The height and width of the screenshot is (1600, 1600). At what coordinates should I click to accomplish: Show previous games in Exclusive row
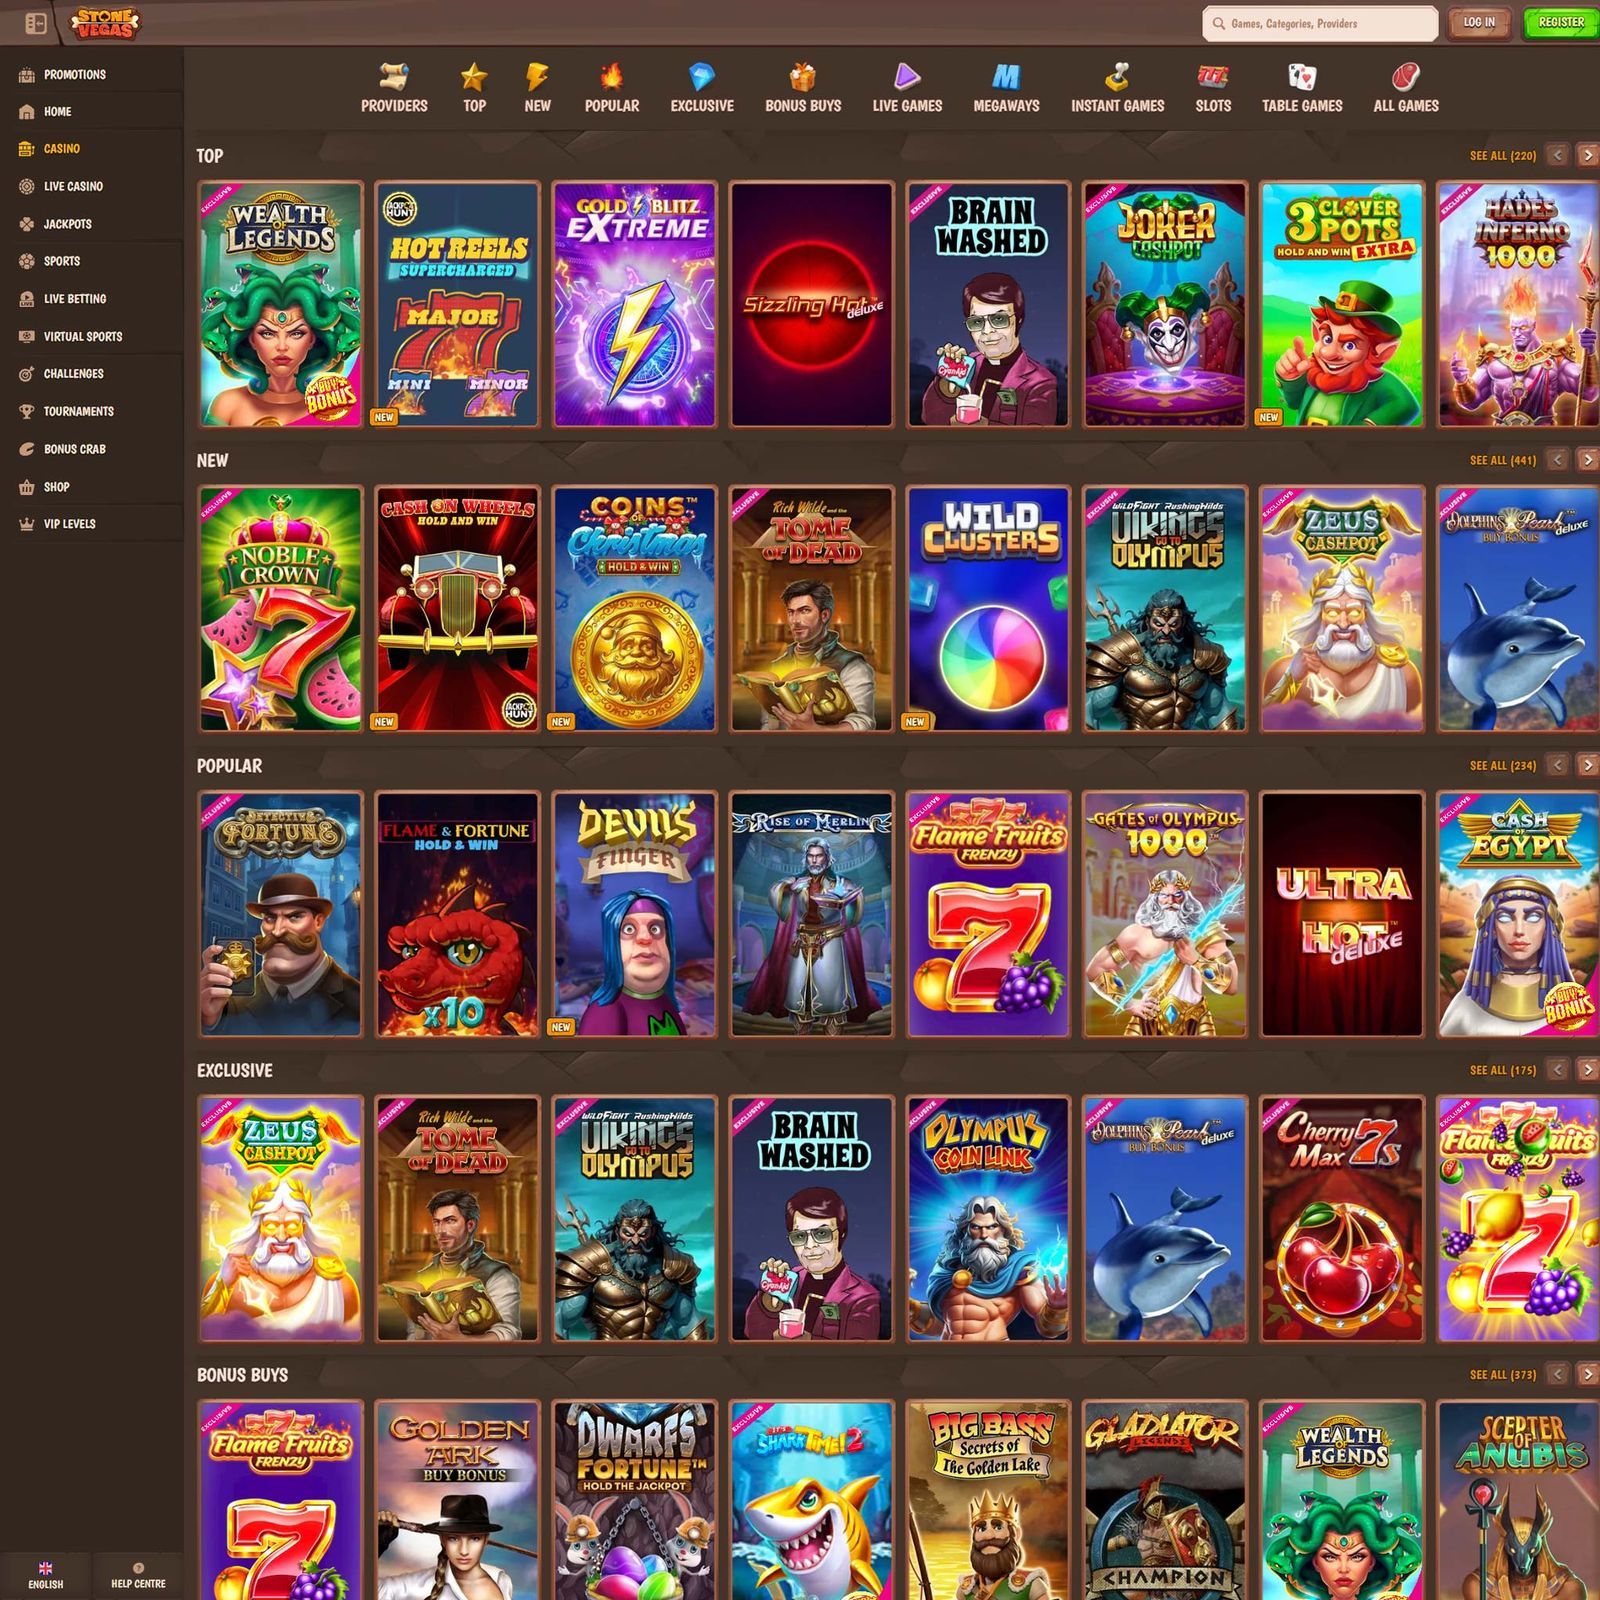pos(1557,1070)
